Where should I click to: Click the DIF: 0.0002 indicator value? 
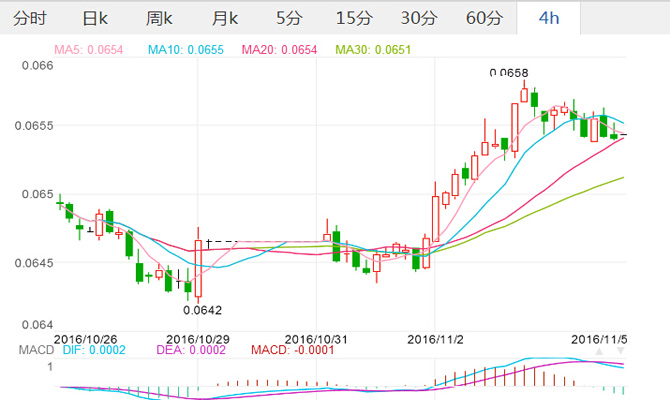94,350
